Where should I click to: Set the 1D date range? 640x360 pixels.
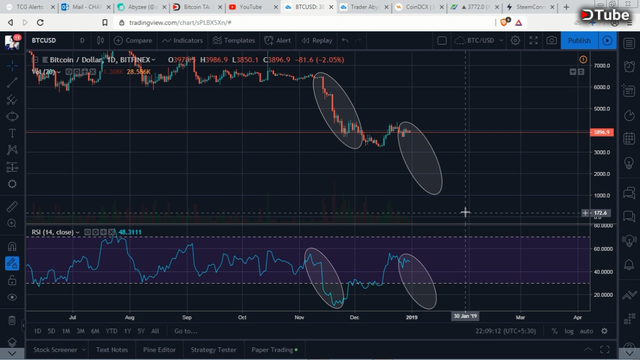coord(38,331)
